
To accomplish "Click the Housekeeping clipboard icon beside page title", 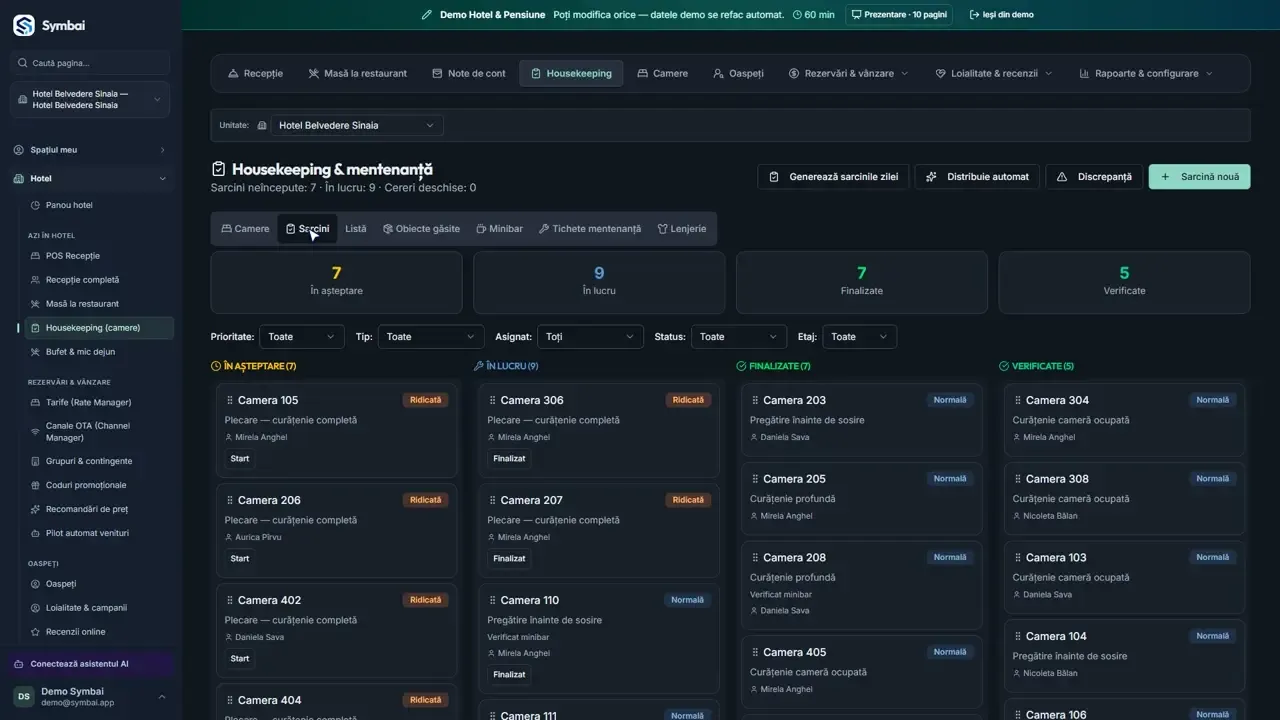I will pos(219,169).
